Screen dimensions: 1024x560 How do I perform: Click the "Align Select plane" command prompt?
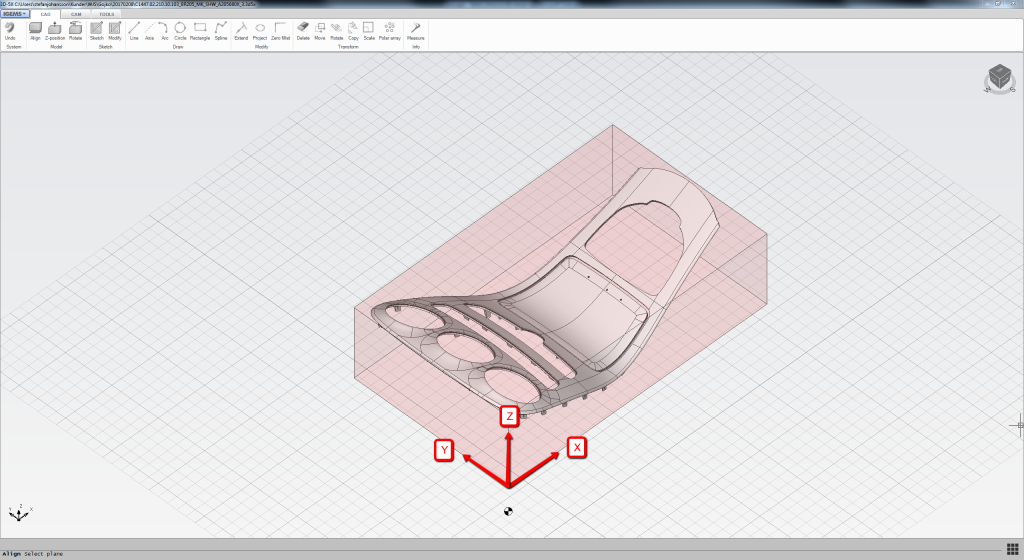coord(33,553)
